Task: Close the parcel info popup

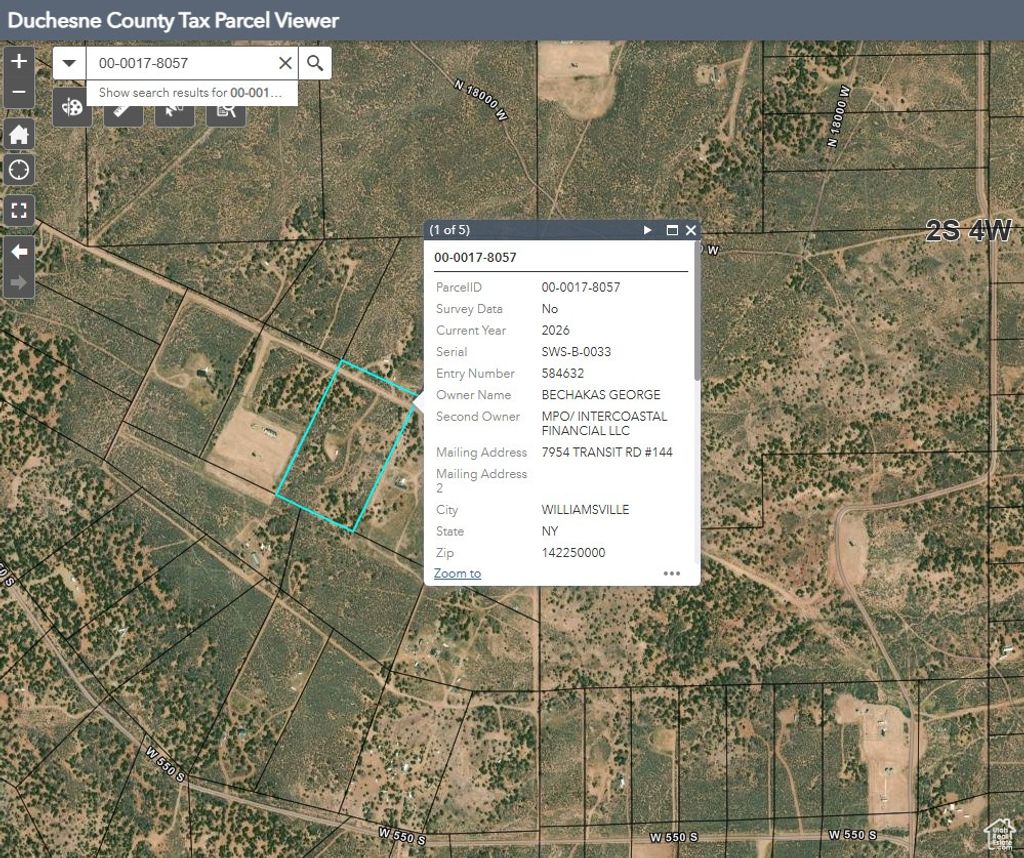Action: click(690, 230)
